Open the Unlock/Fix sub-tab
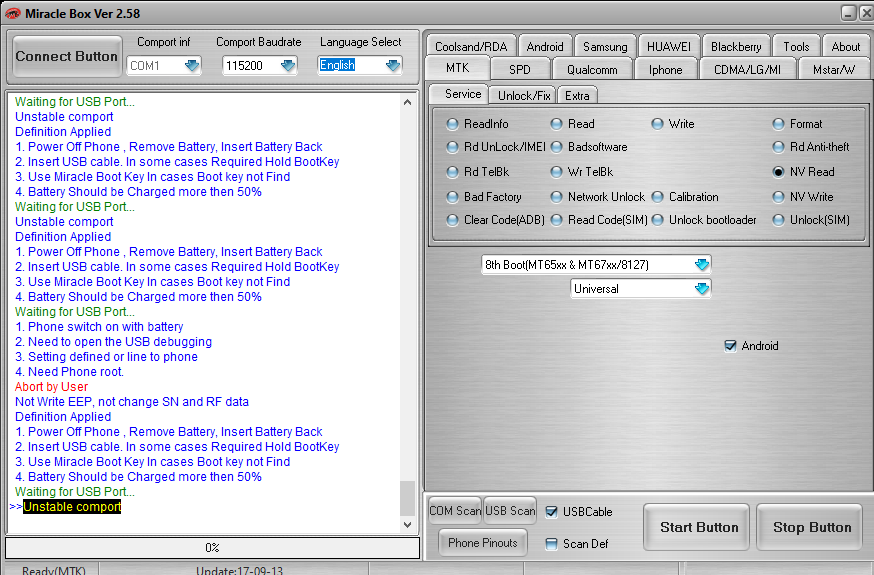This screenshot has width=874, height=575. click(x=524, y=95)
